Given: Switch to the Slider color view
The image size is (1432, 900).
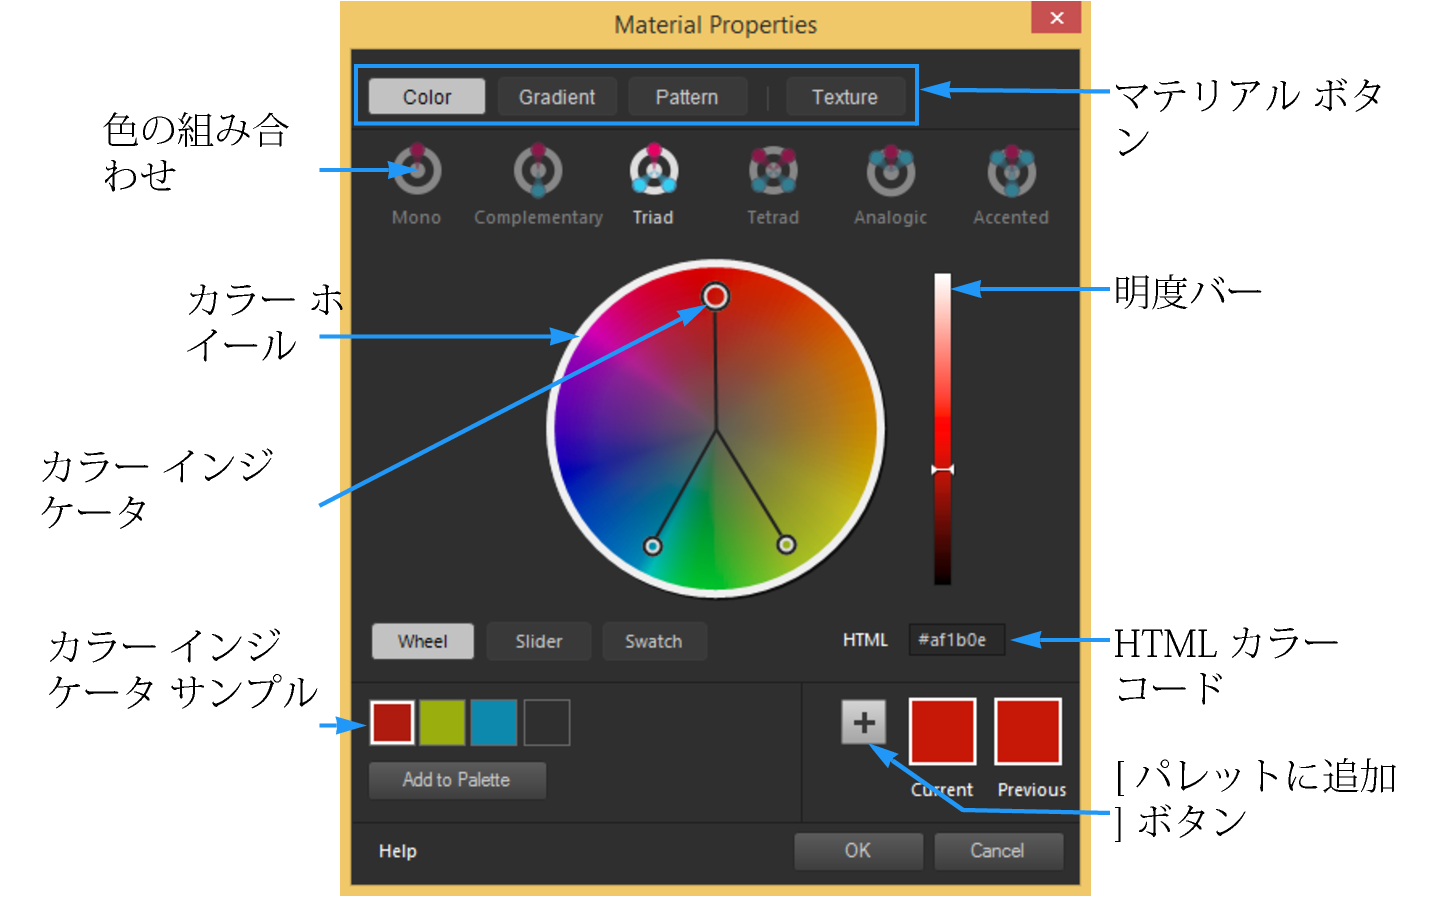Looking at the screenshot, I should (539, 641).
